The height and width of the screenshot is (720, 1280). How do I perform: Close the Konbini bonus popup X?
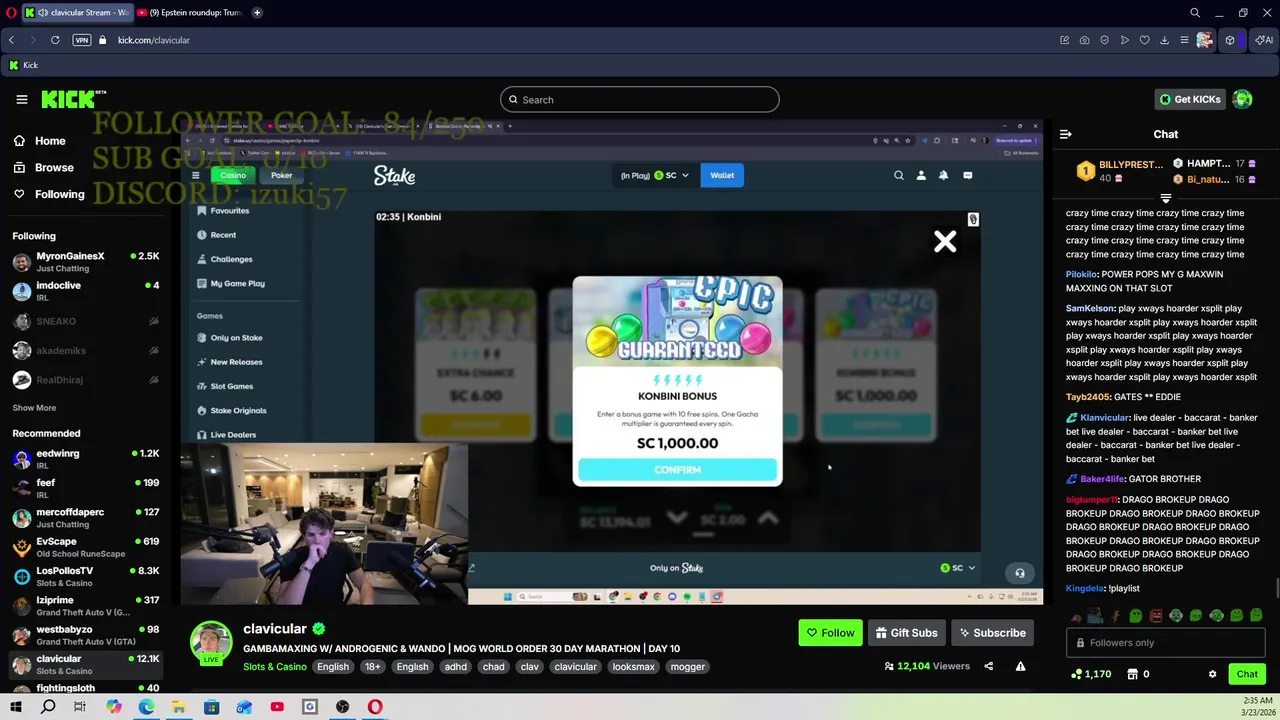[x=944, y=241]
